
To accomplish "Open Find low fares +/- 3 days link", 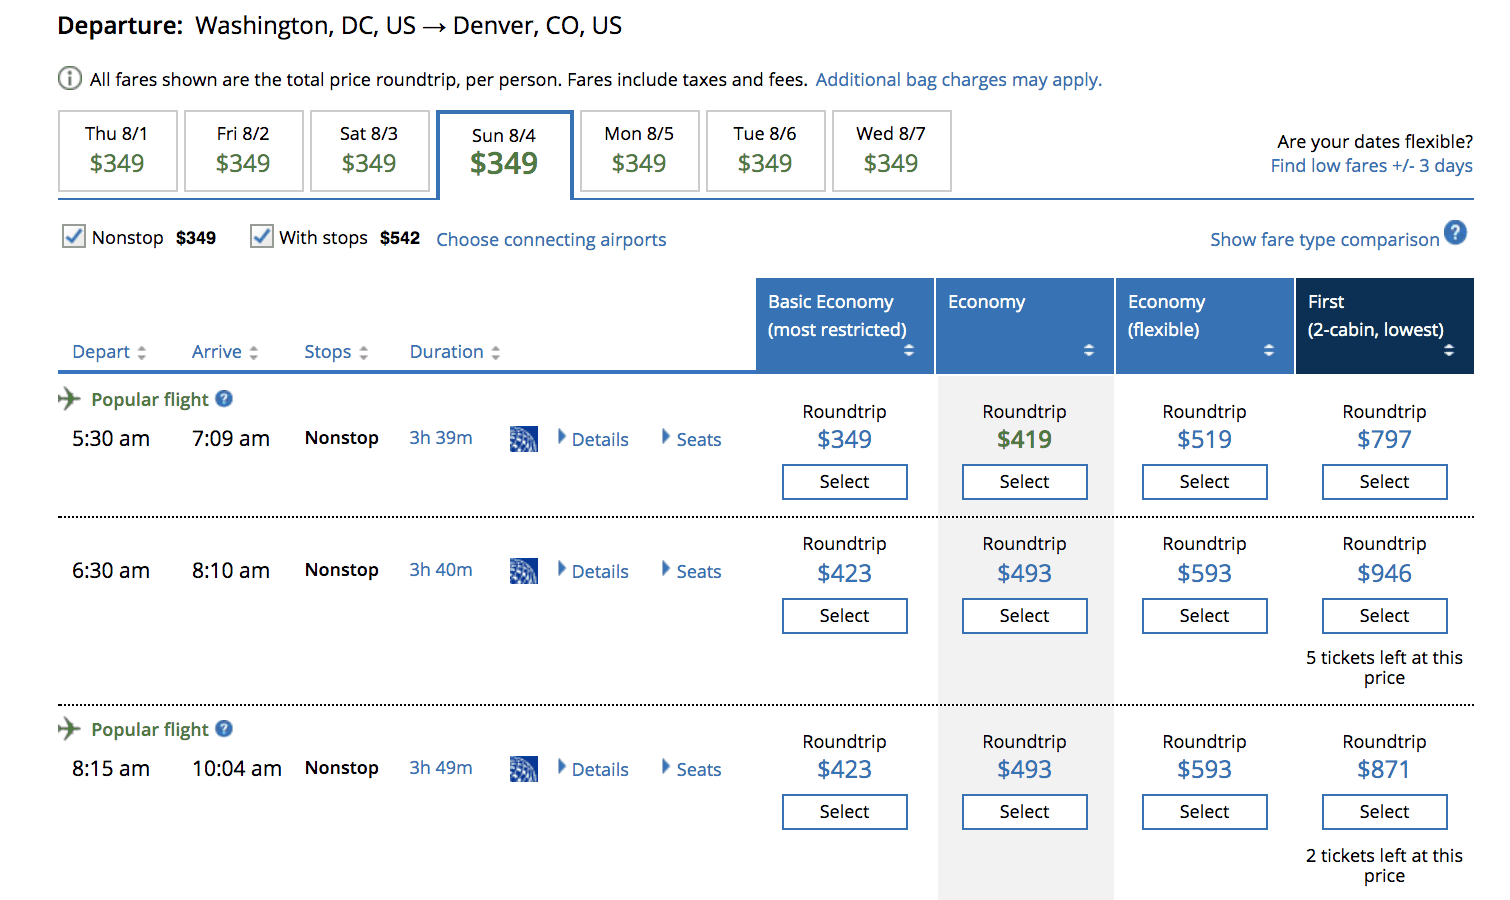I will pos(1371,166).
